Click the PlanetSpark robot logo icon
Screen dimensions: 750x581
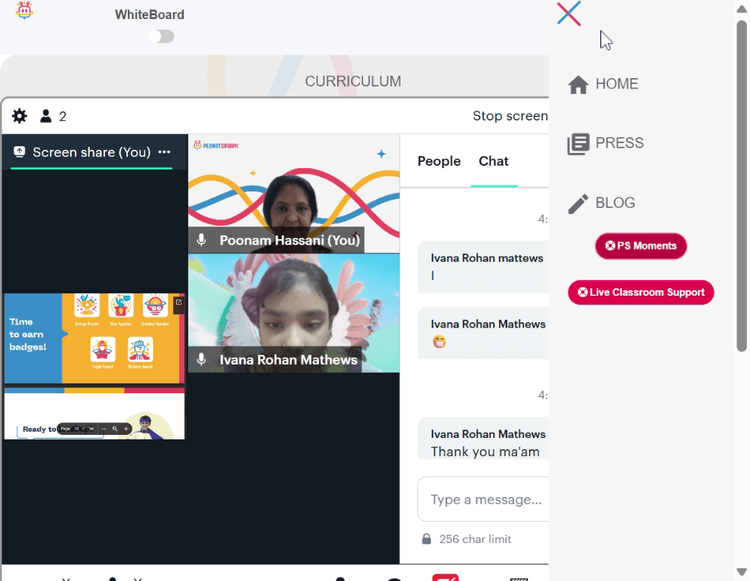click(24, 10)
